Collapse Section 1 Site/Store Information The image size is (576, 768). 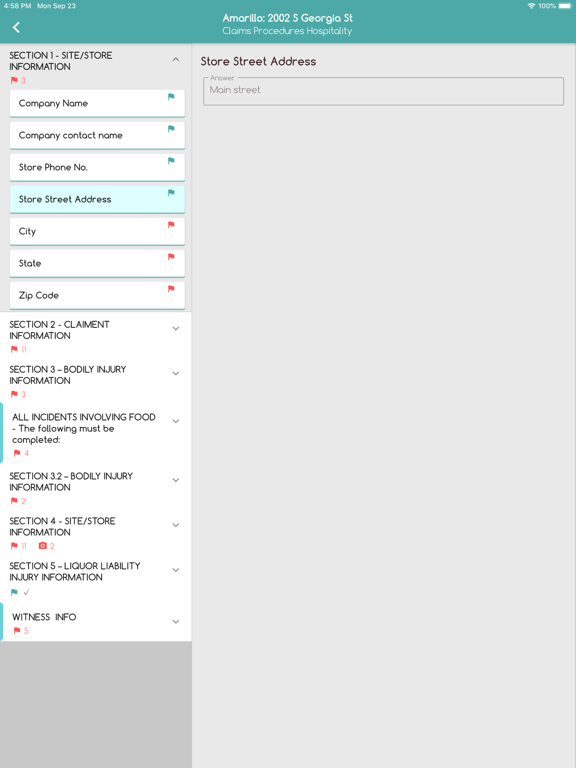point(175,60)
